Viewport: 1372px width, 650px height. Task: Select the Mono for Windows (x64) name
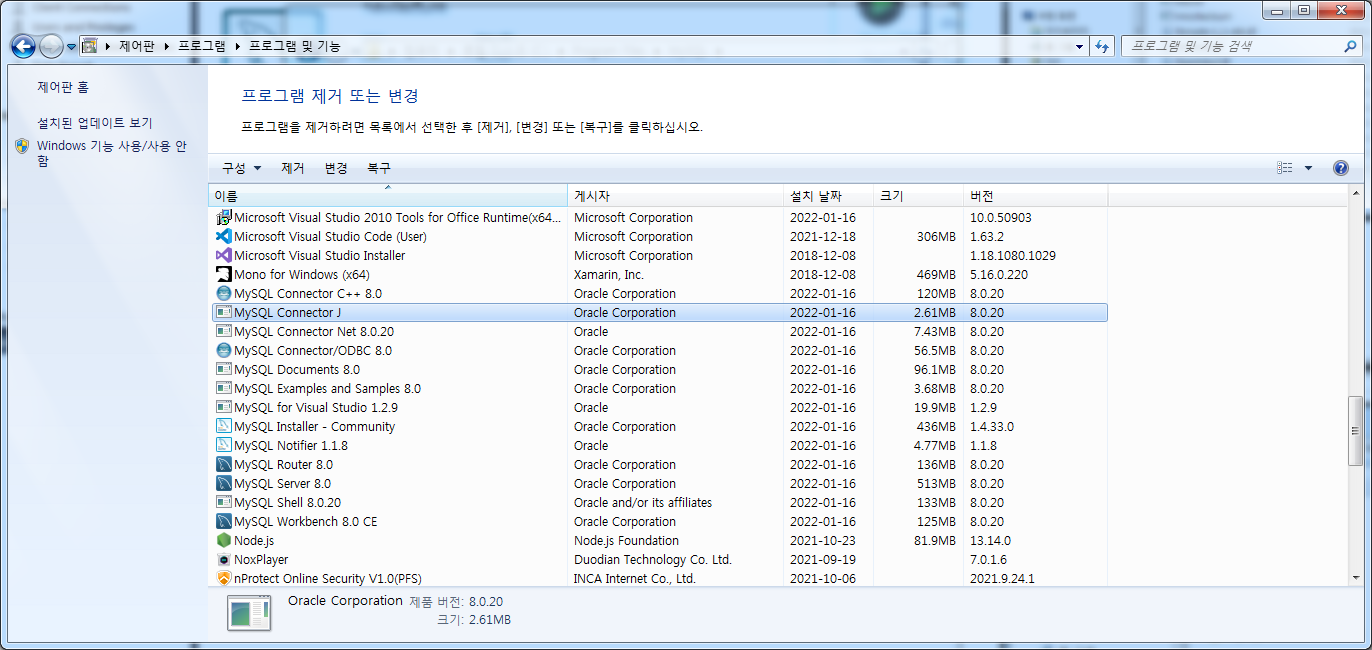[302, 275]
